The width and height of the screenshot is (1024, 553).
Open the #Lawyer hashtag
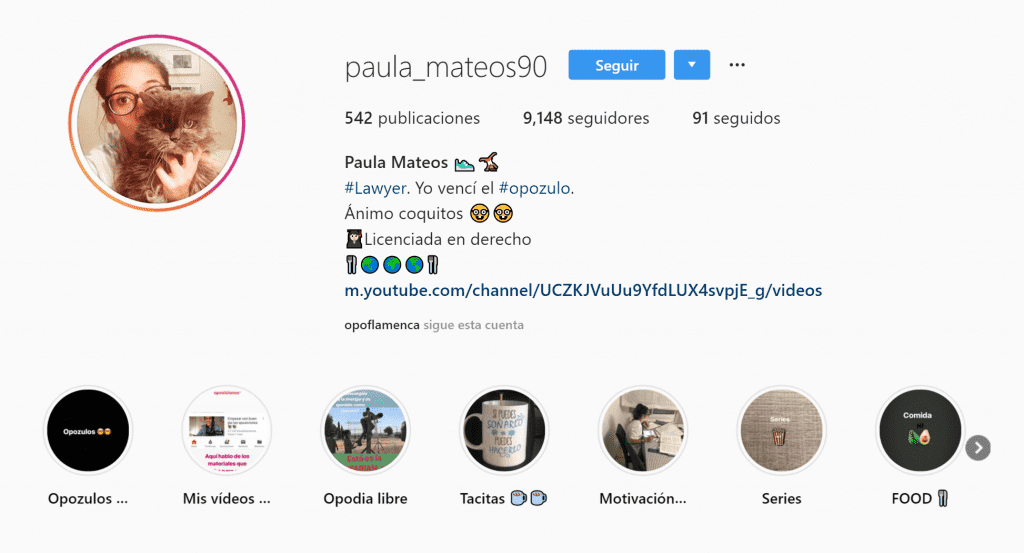(376, 188)
